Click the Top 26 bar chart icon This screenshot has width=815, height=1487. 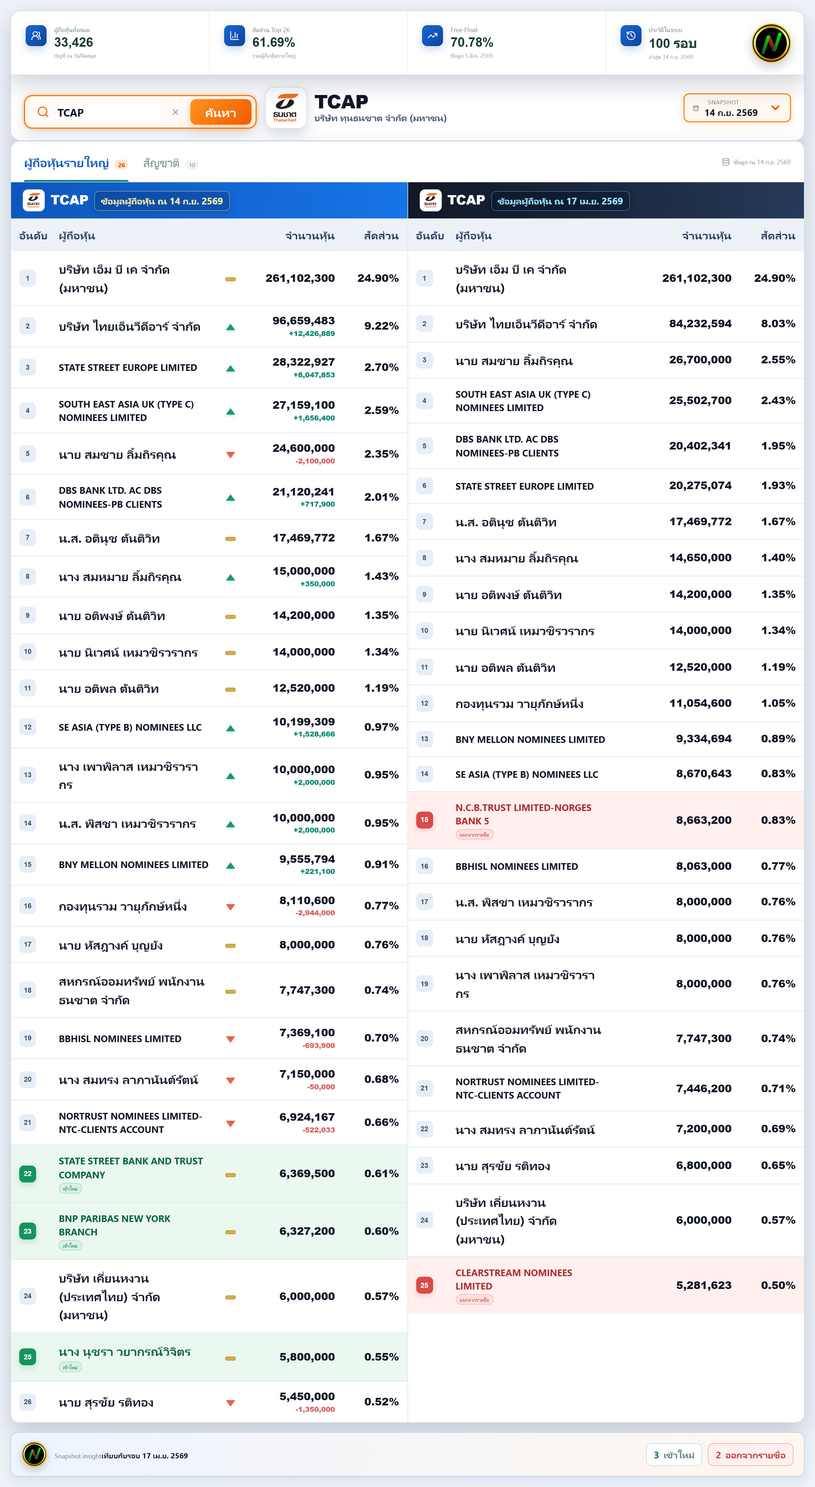[234, 36]
